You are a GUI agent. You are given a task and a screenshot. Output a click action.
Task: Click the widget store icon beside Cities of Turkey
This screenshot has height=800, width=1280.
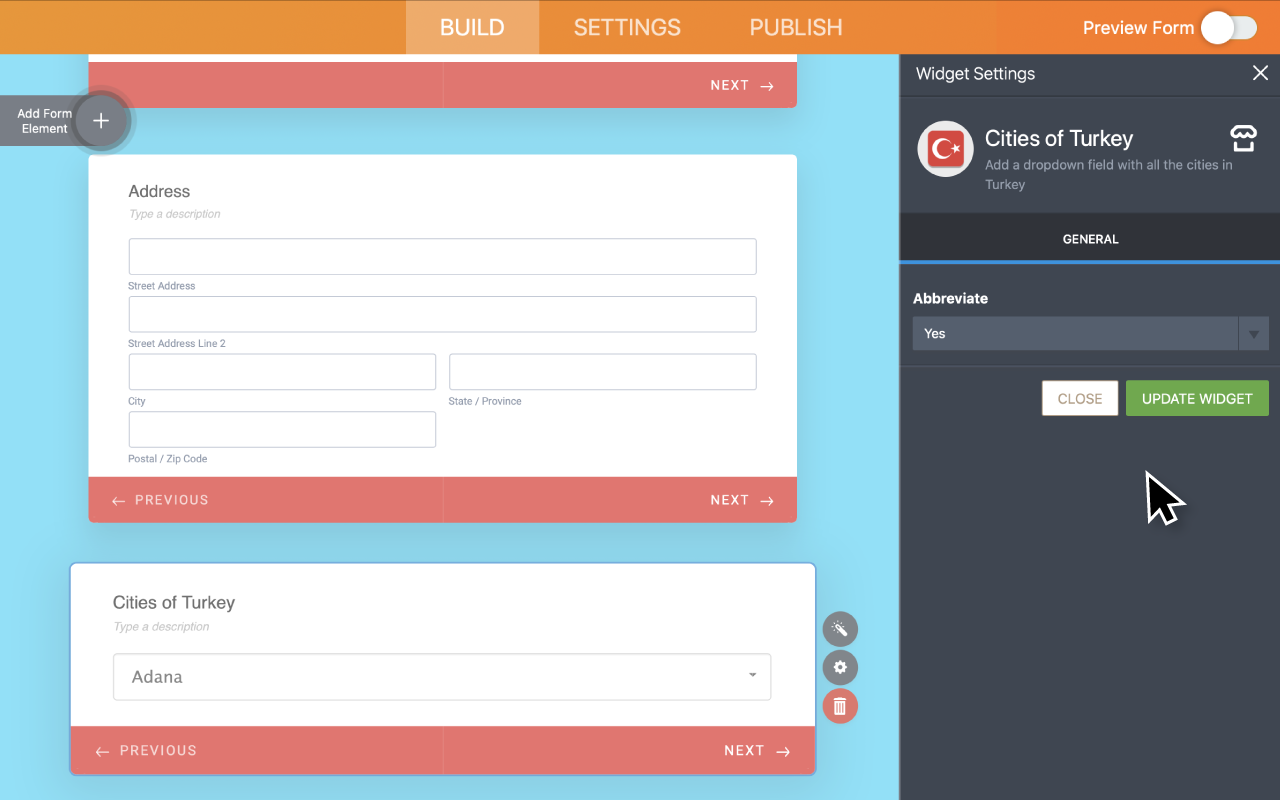1242,138
